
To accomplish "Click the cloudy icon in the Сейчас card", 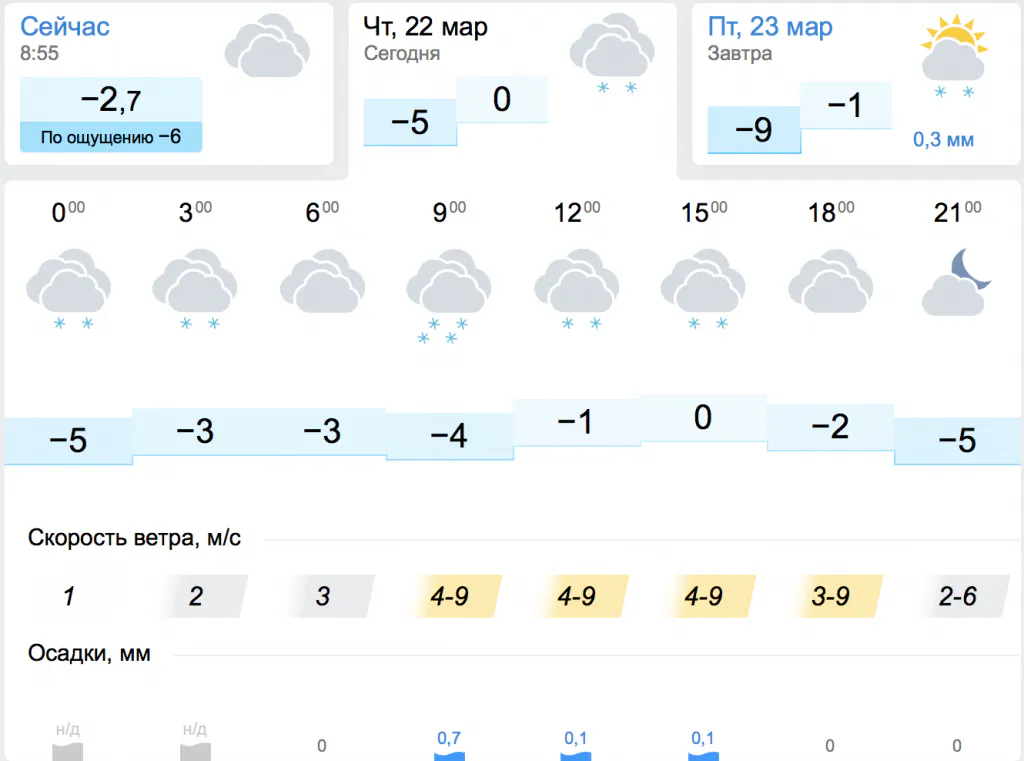I will tap(265, 46).
